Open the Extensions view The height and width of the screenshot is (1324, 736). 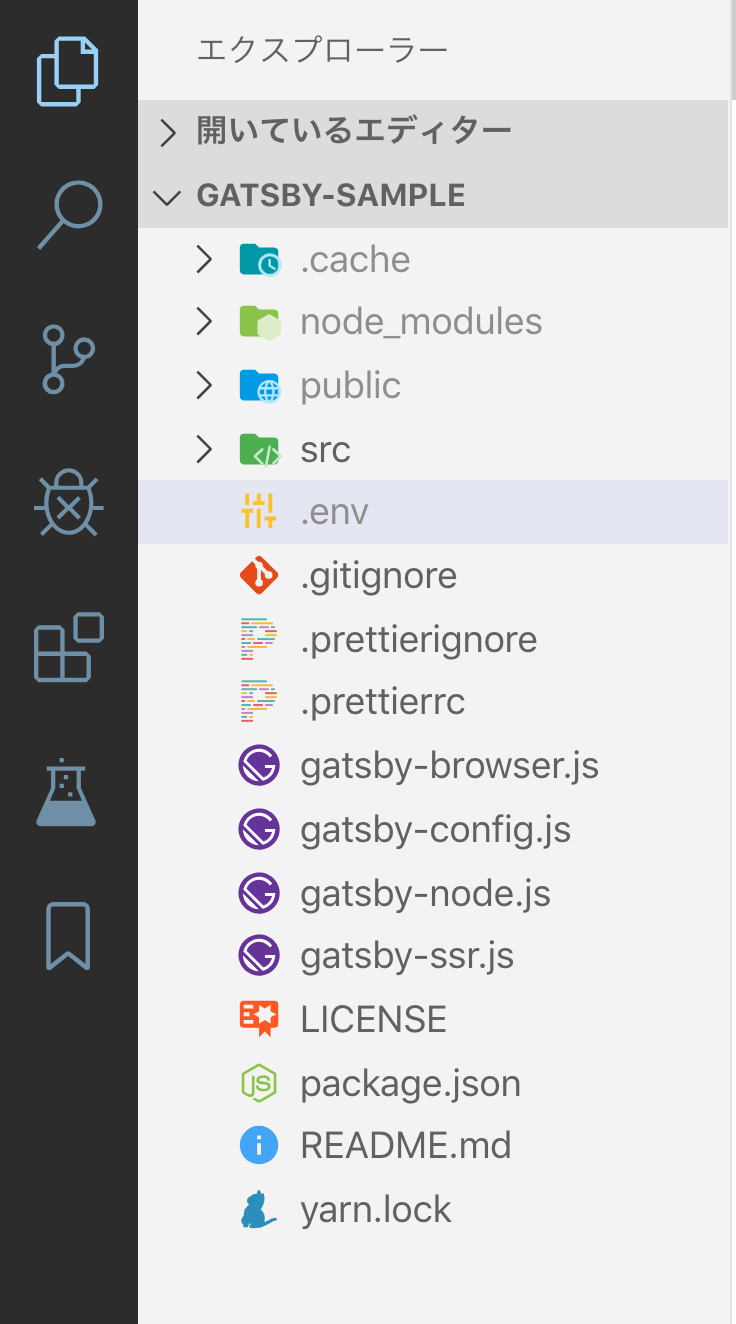(x=69, y=647)
